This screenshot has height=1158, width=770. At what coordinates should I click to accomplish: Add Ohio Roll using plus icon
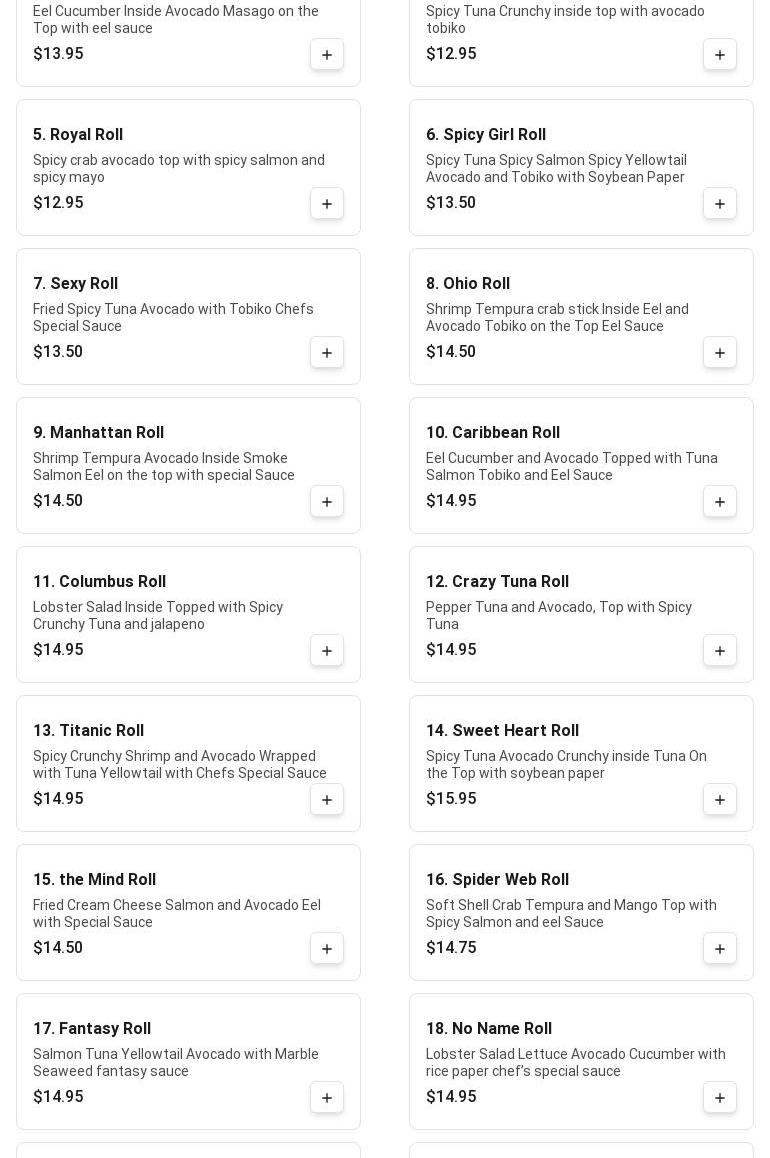click(720, 353)
